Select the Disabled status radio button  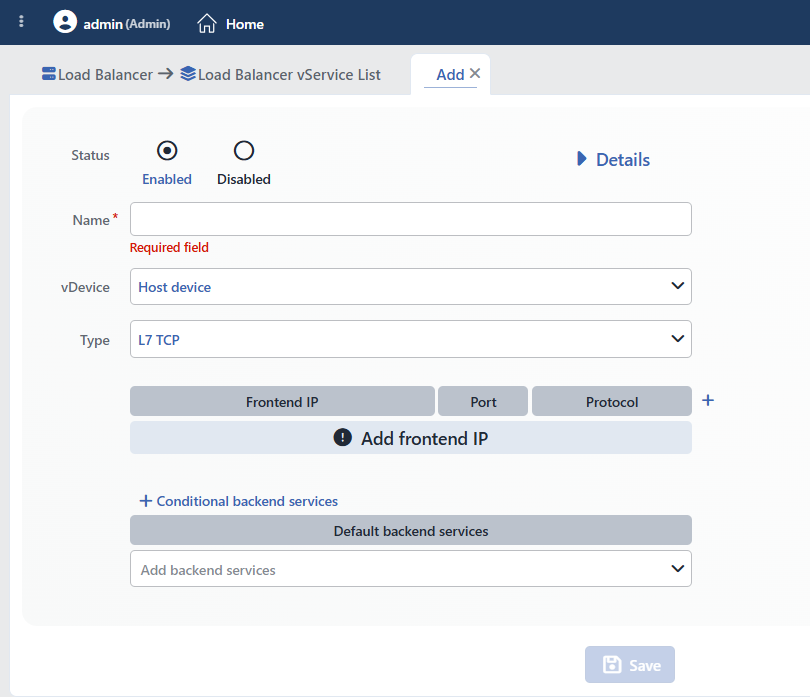(x=244, y=151)
